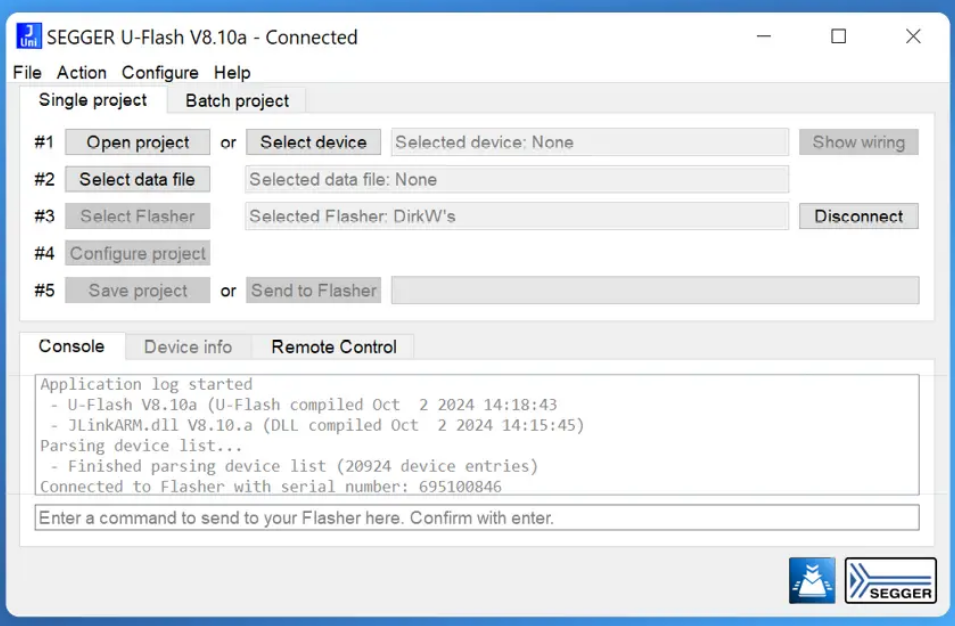
Task: Click inside the console log output area
Action: [x=476, y=435]
